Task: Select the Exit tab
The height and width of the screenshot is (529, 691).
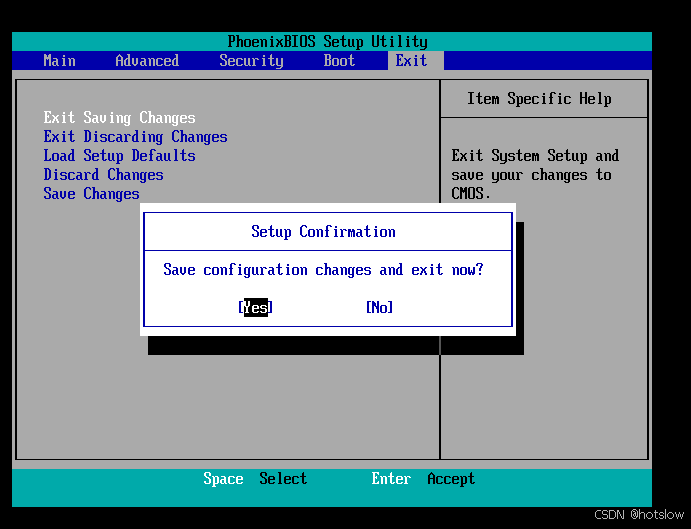Action: point(416,60)
